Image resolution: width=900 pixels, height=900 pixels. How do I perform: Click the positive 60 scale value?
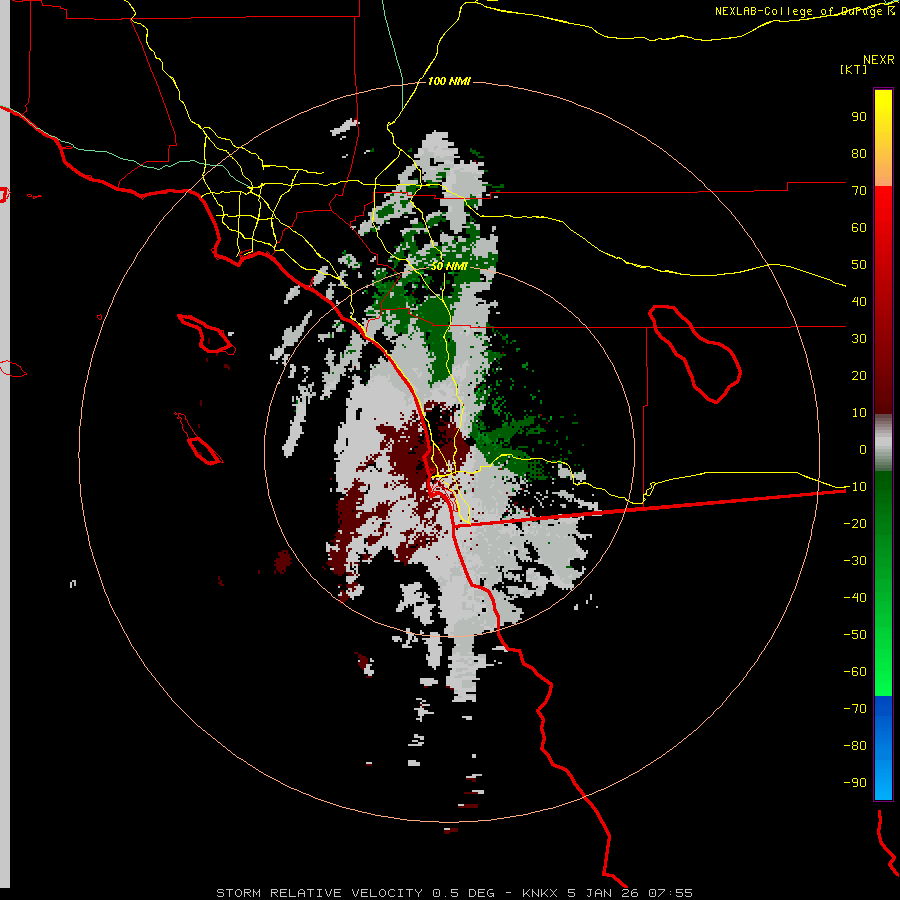tap(859, 227)
